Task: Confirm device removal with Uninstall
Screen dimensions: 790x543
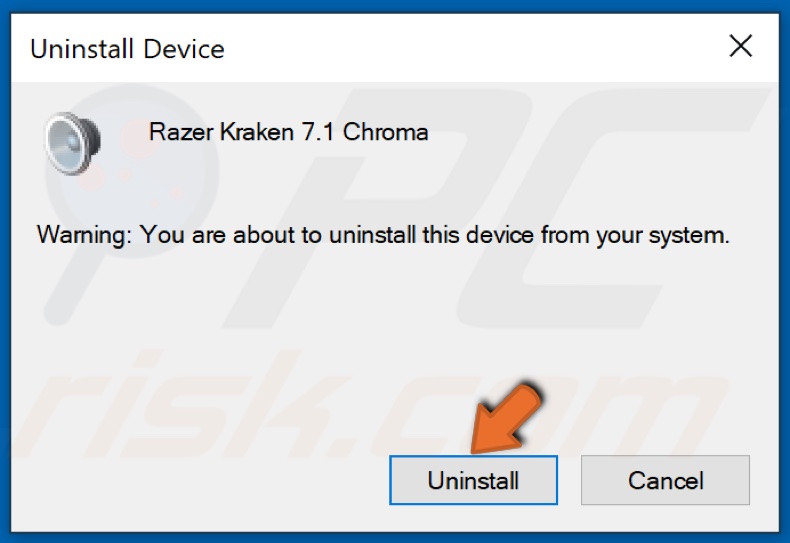Action: pyautogui.click(x=473, y=480)
